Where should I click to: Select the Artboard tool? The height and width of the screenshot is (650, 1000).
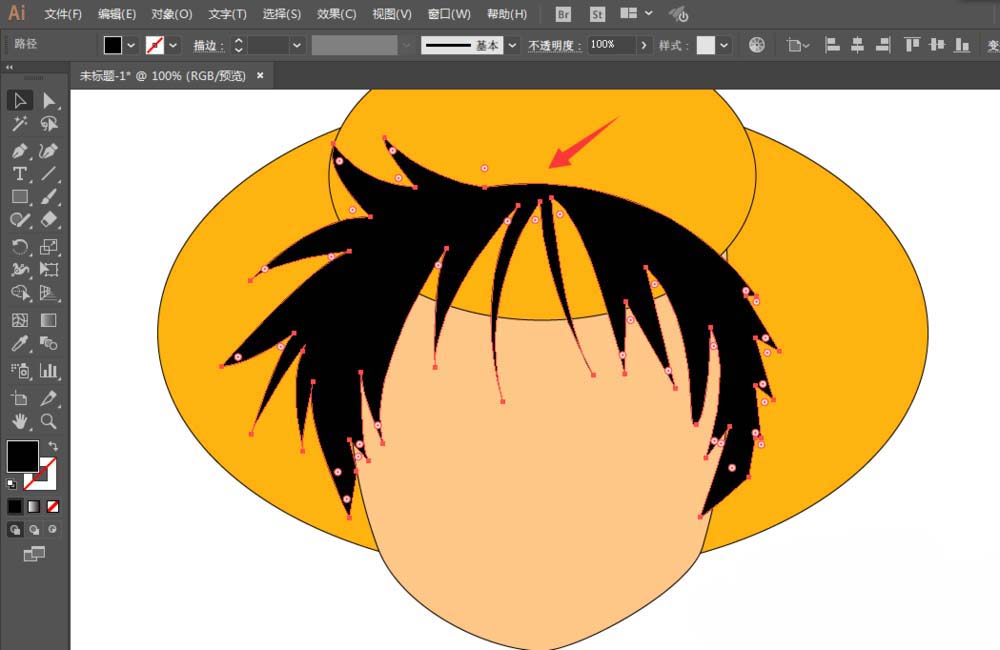(20, 398)
